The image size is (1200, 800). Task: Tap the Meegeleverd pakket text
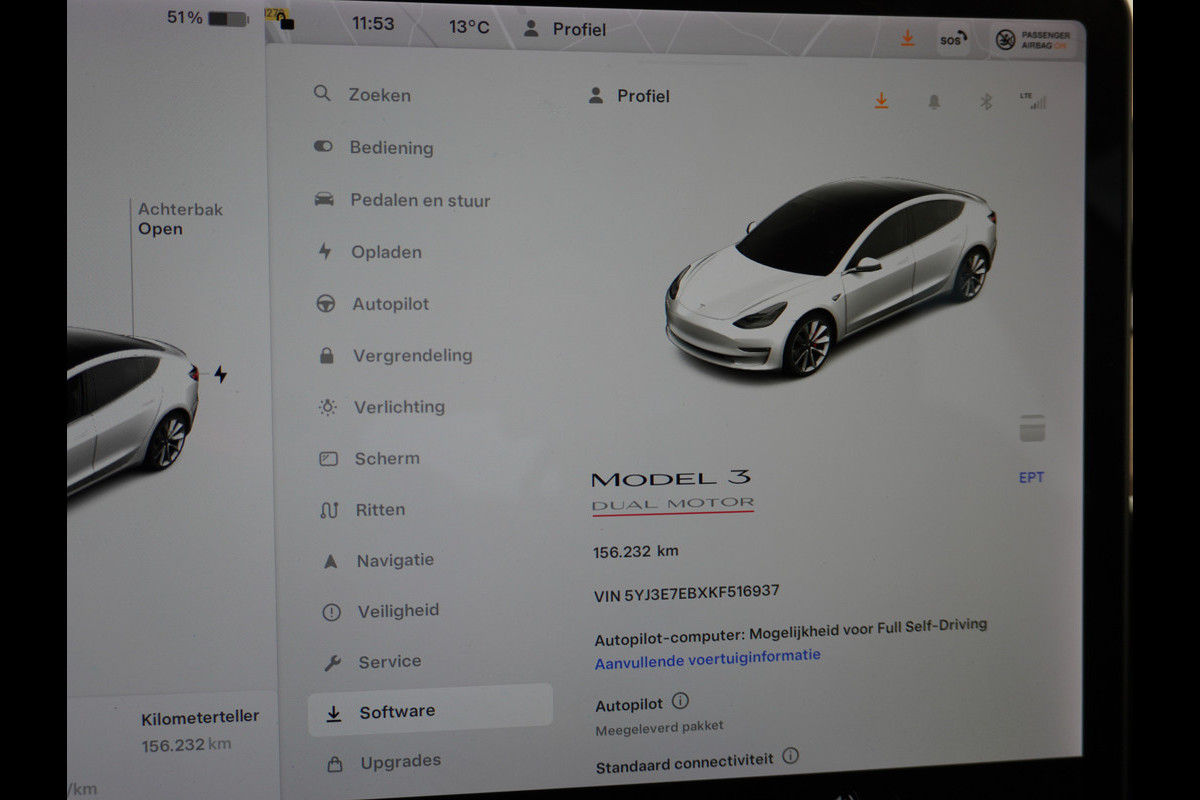coord(659,728)
